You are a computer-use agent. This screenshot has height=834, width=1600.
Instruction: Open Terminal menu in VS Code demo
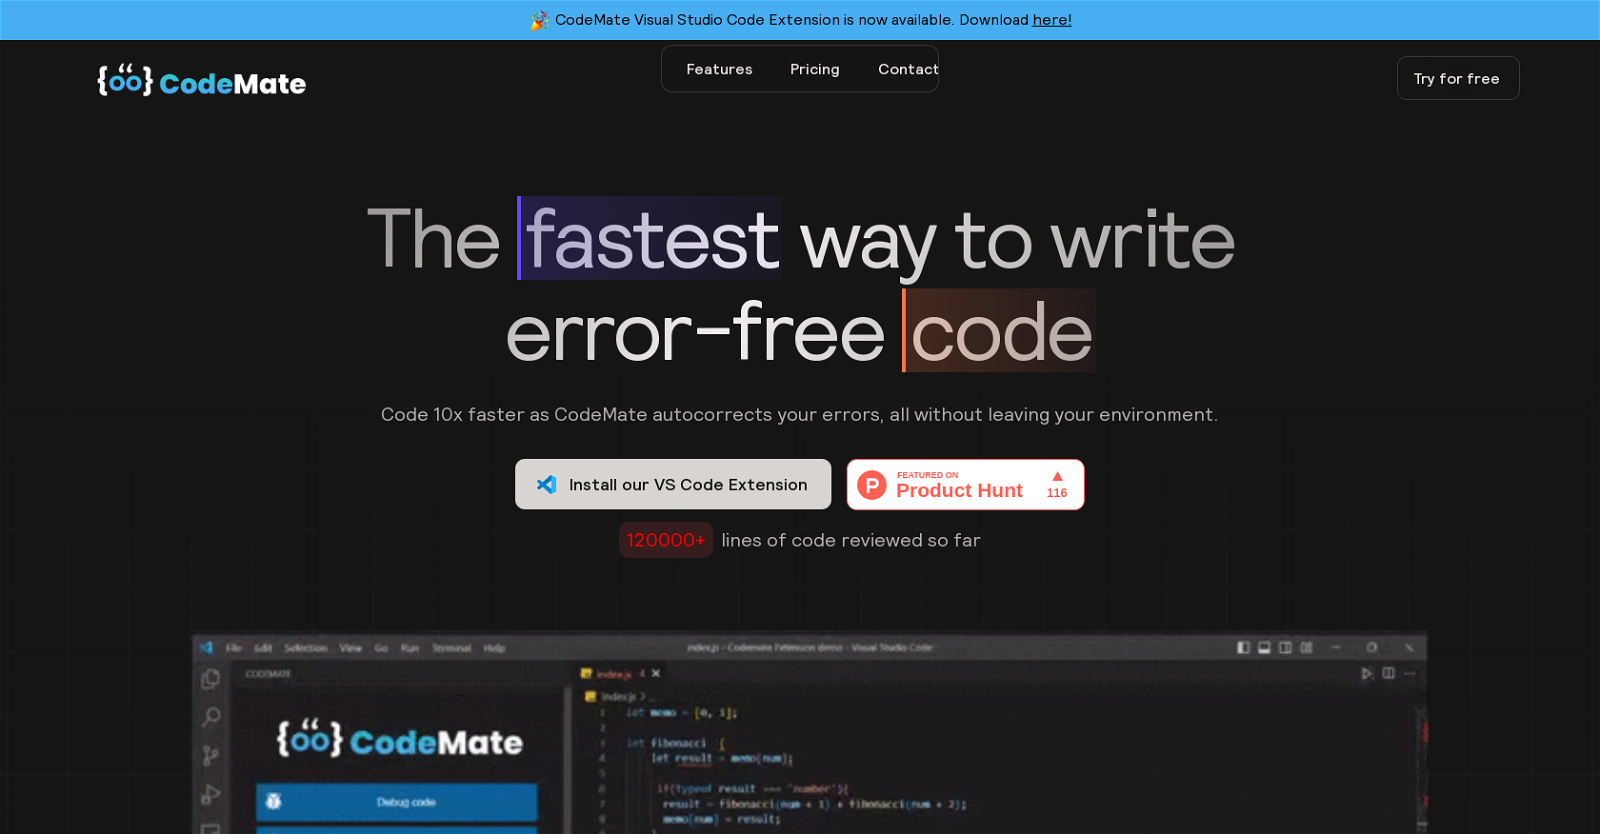(451, 648)
